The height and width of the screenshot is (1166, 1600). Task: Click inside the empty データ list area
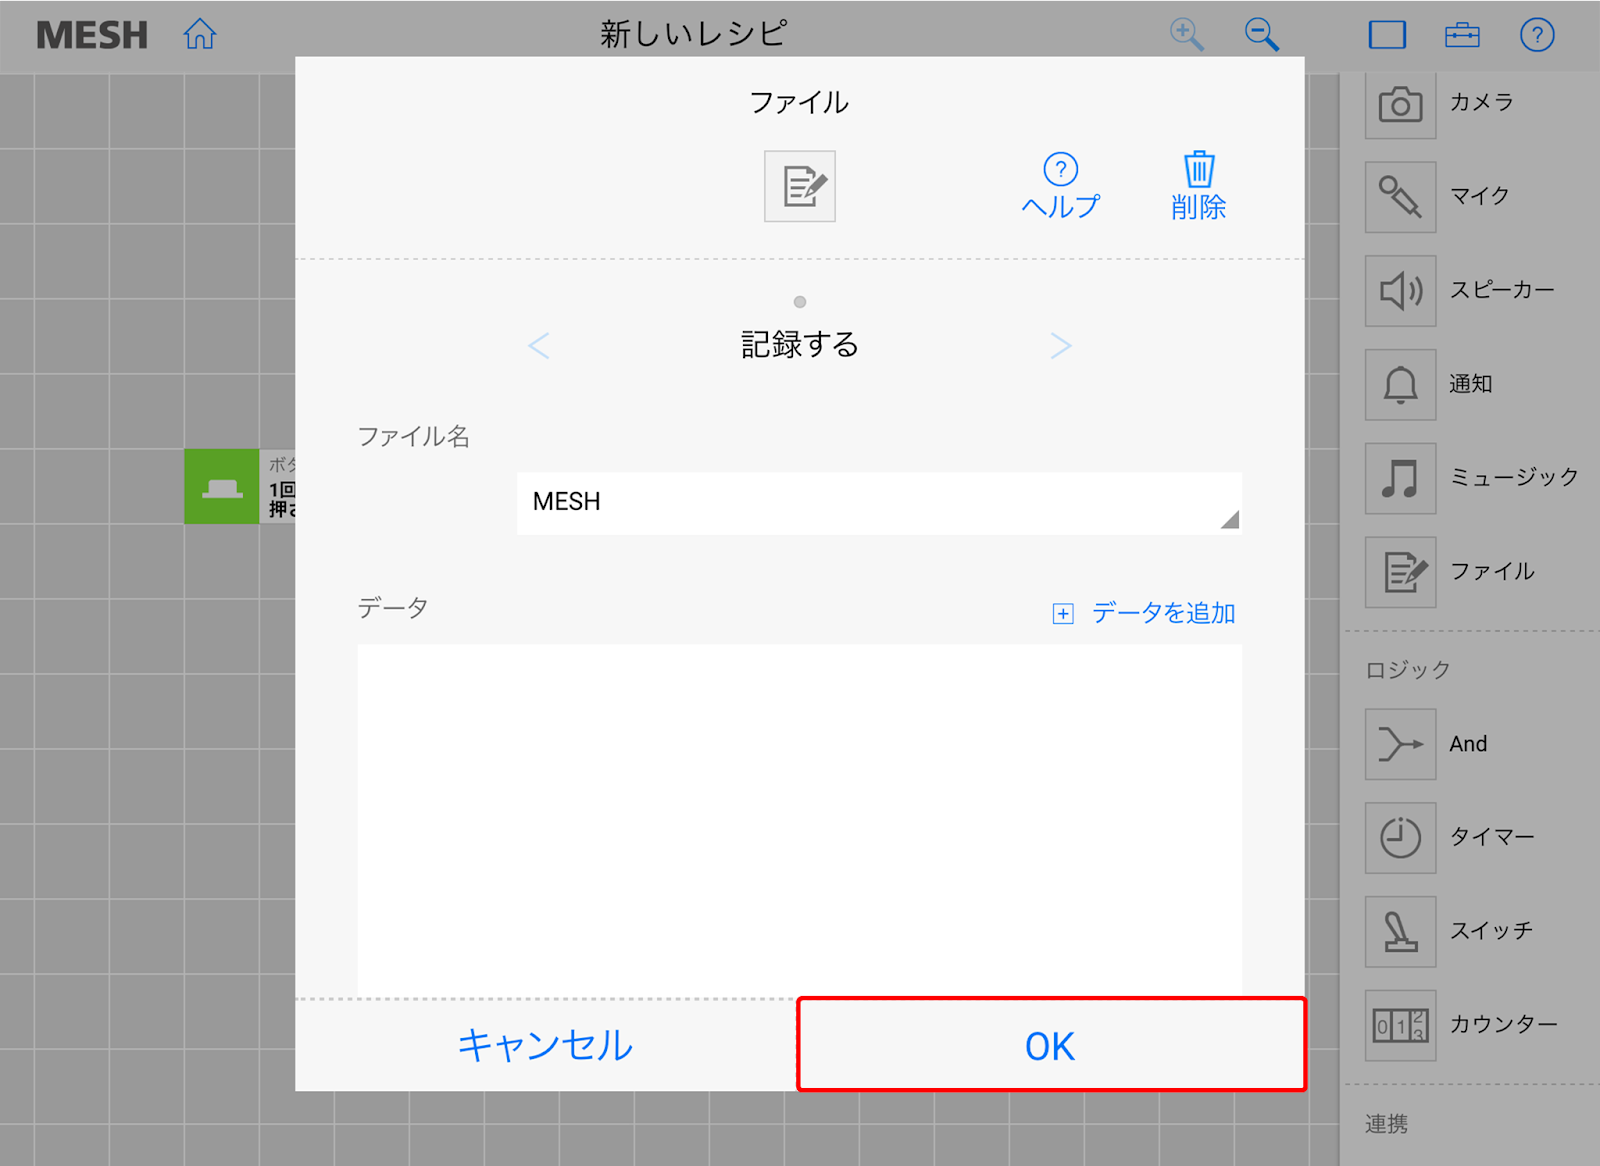click(x=800, y=820)
